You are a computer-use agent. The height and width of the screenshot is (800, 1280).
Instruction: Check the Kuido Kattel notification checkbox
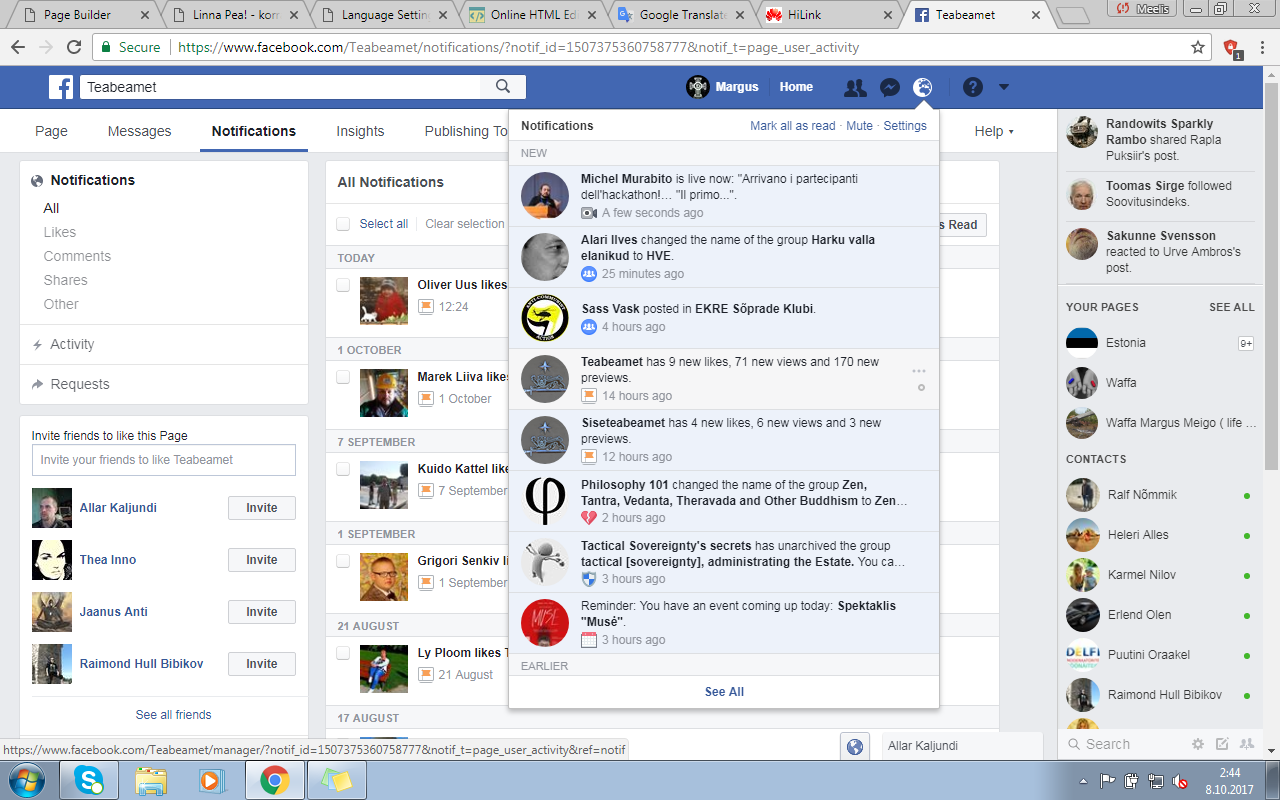coord(343,469)
